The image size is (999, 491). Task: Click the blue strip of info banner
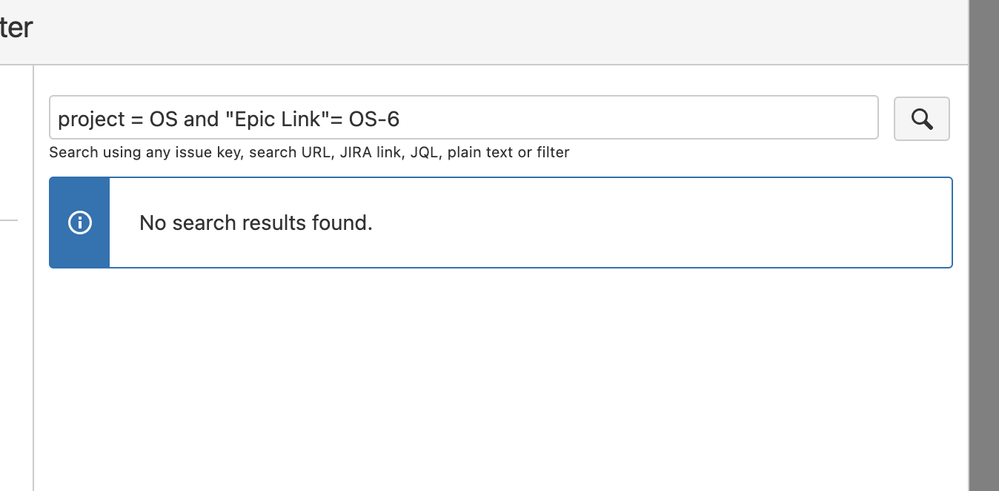pos(79,250)
